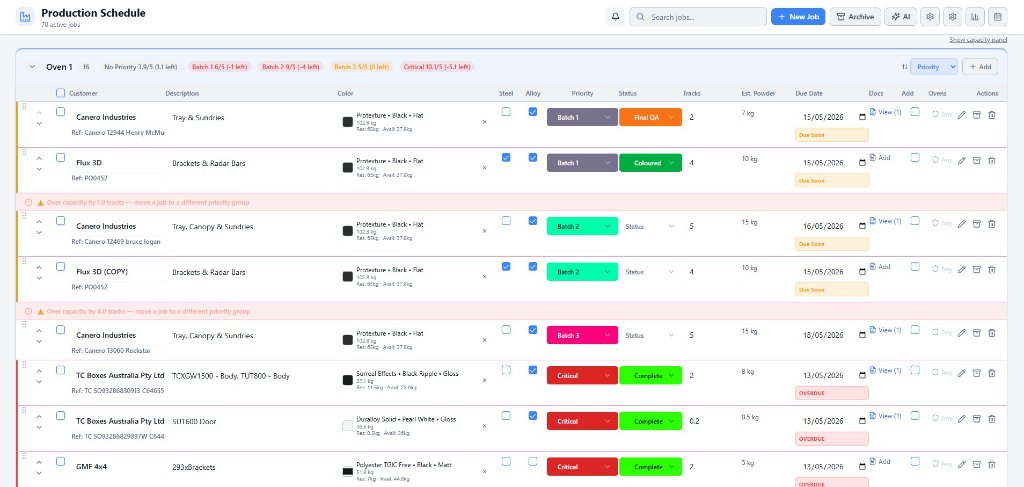
Task: Archive the Flux 3D Batch 1 job
Action: 977,160
